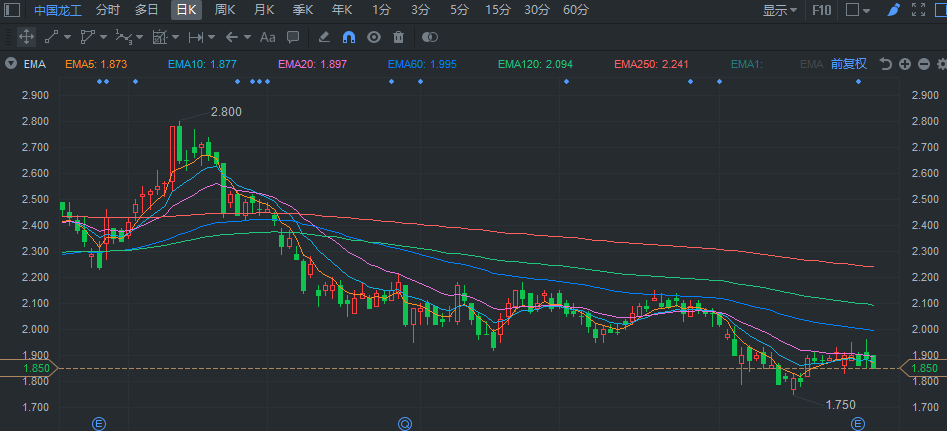Viewport: 947px width, 431px height.
Task: Click the 2.800 high price label
Action: (226, 112)
